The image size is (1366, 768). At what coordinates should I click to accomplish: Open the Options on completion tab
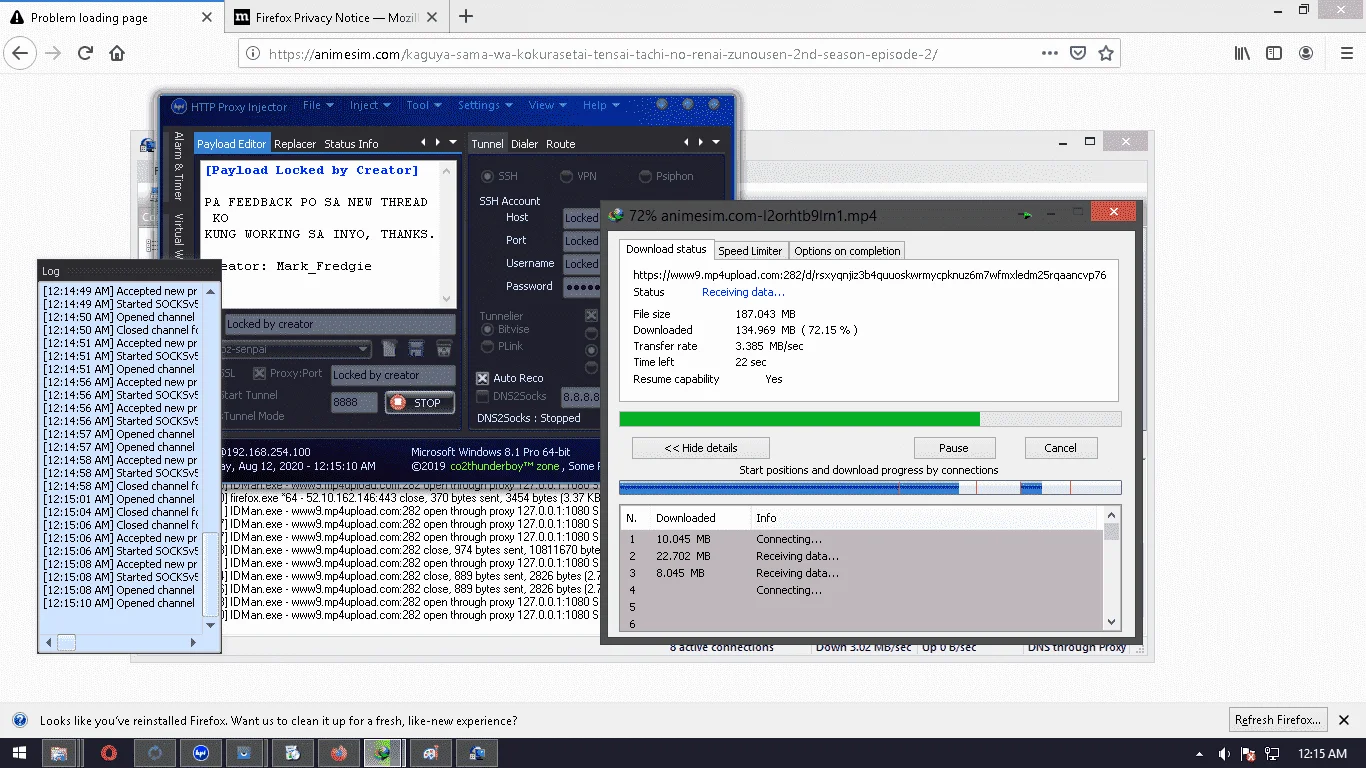point(847,251)
